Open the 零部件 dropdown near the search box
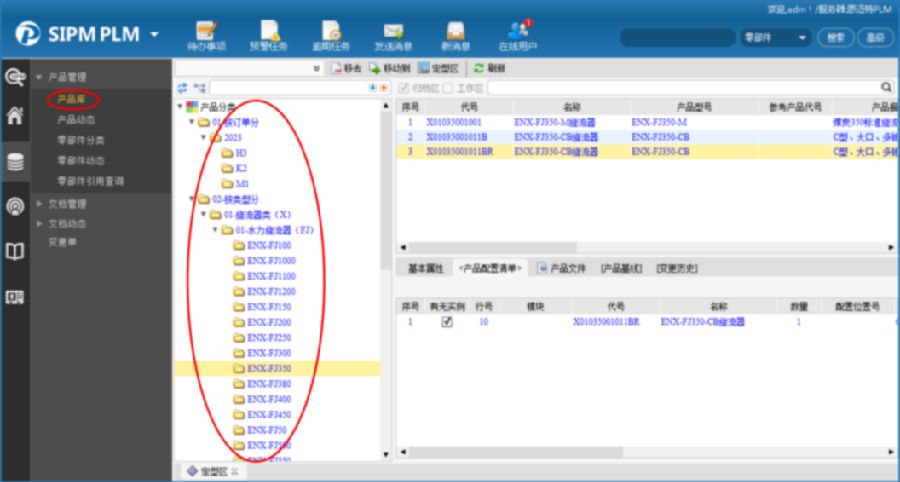900x482 pixels. [776, 37]
